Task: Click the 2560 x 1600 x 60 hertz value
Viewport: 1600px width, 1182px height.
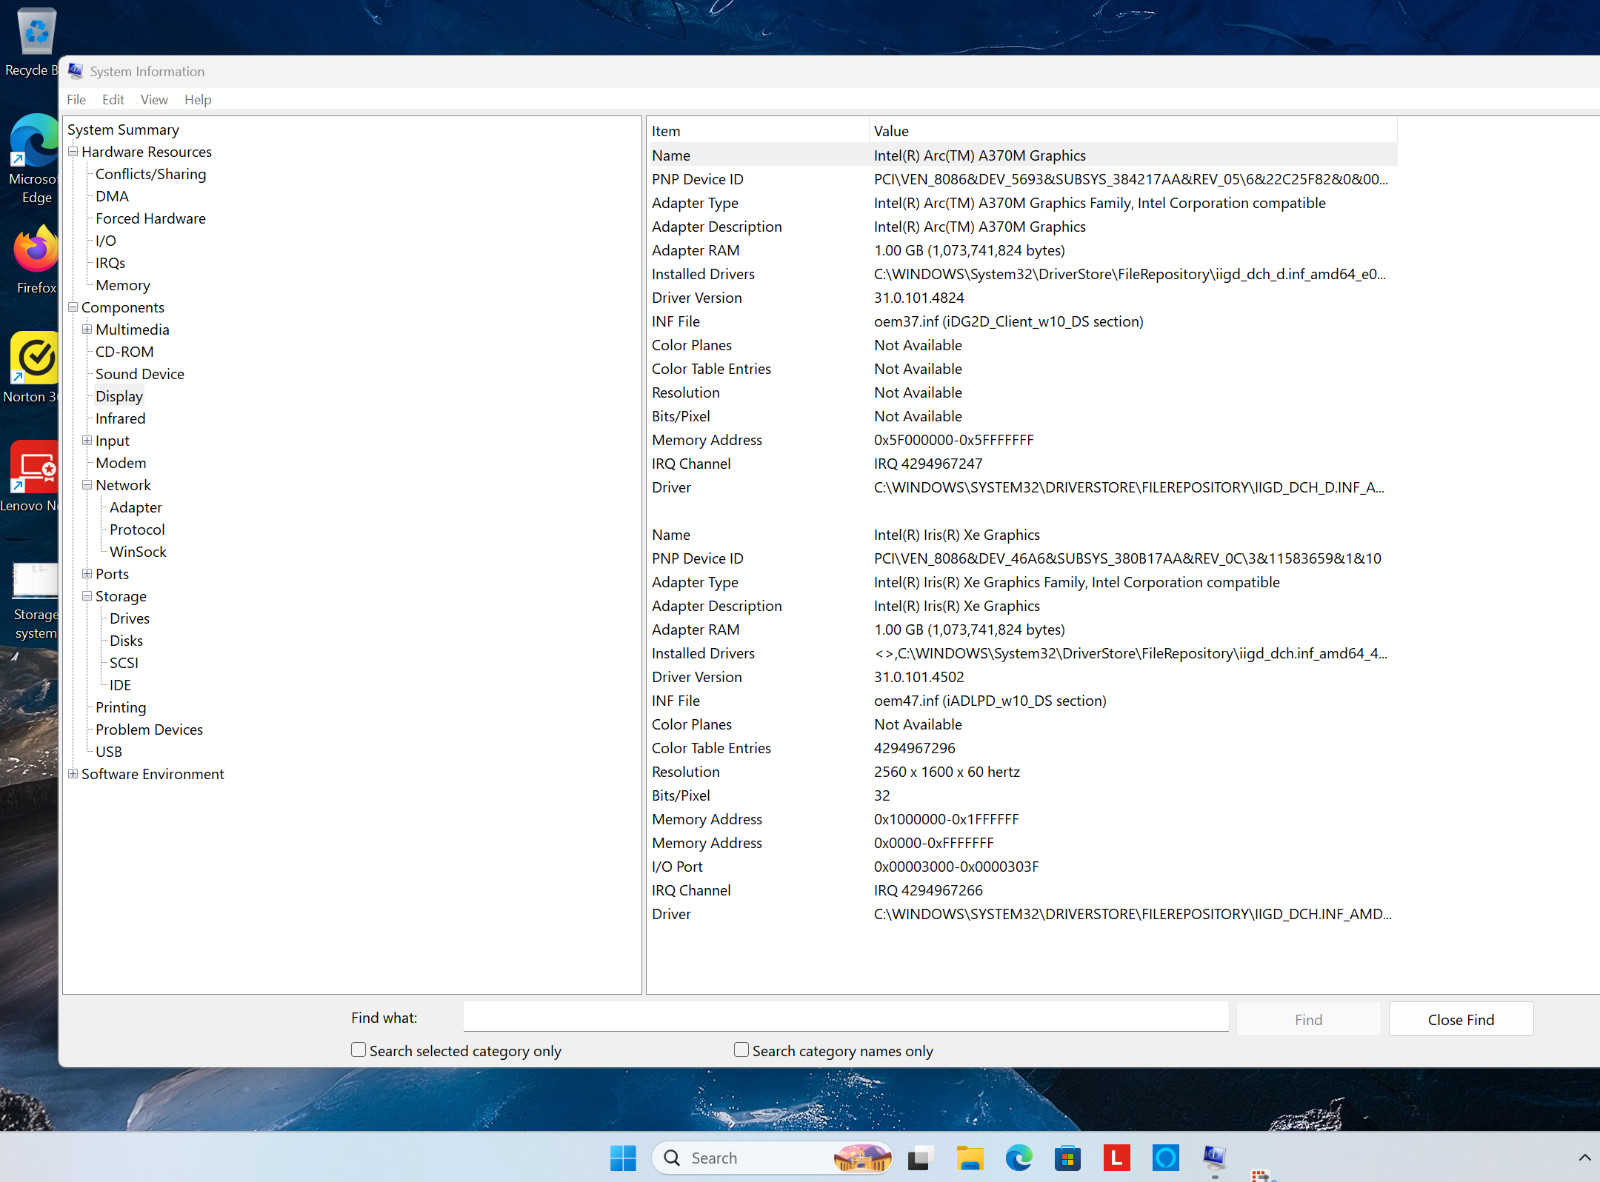Action: 947,772
